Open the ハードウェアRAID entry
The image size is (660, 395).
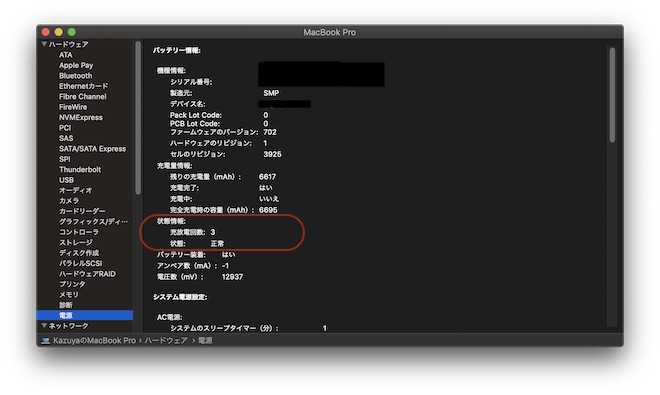[x=87, y=274]
